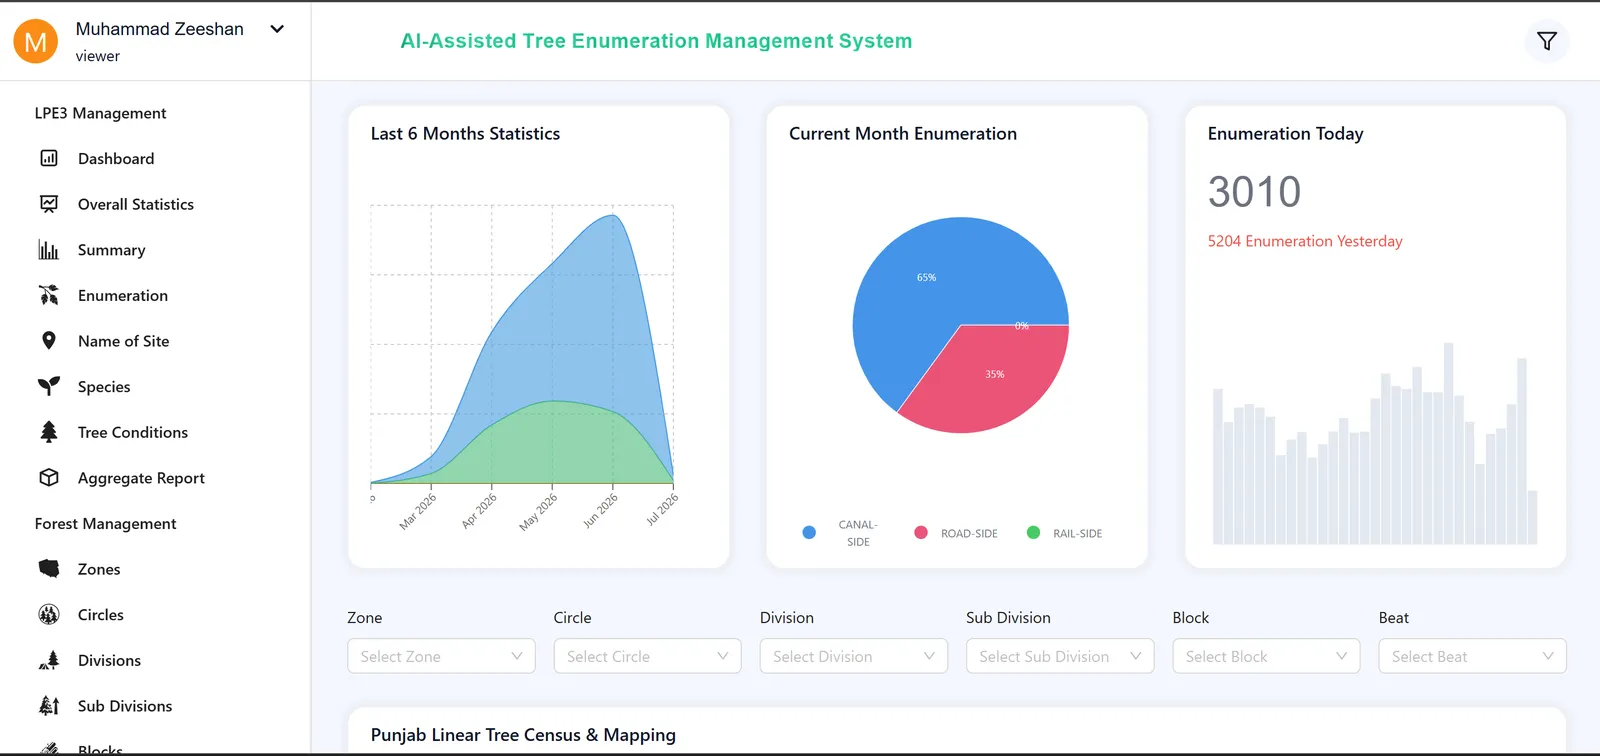Open the Select Division dropdown
The image size is (1600, 756).
853,656
